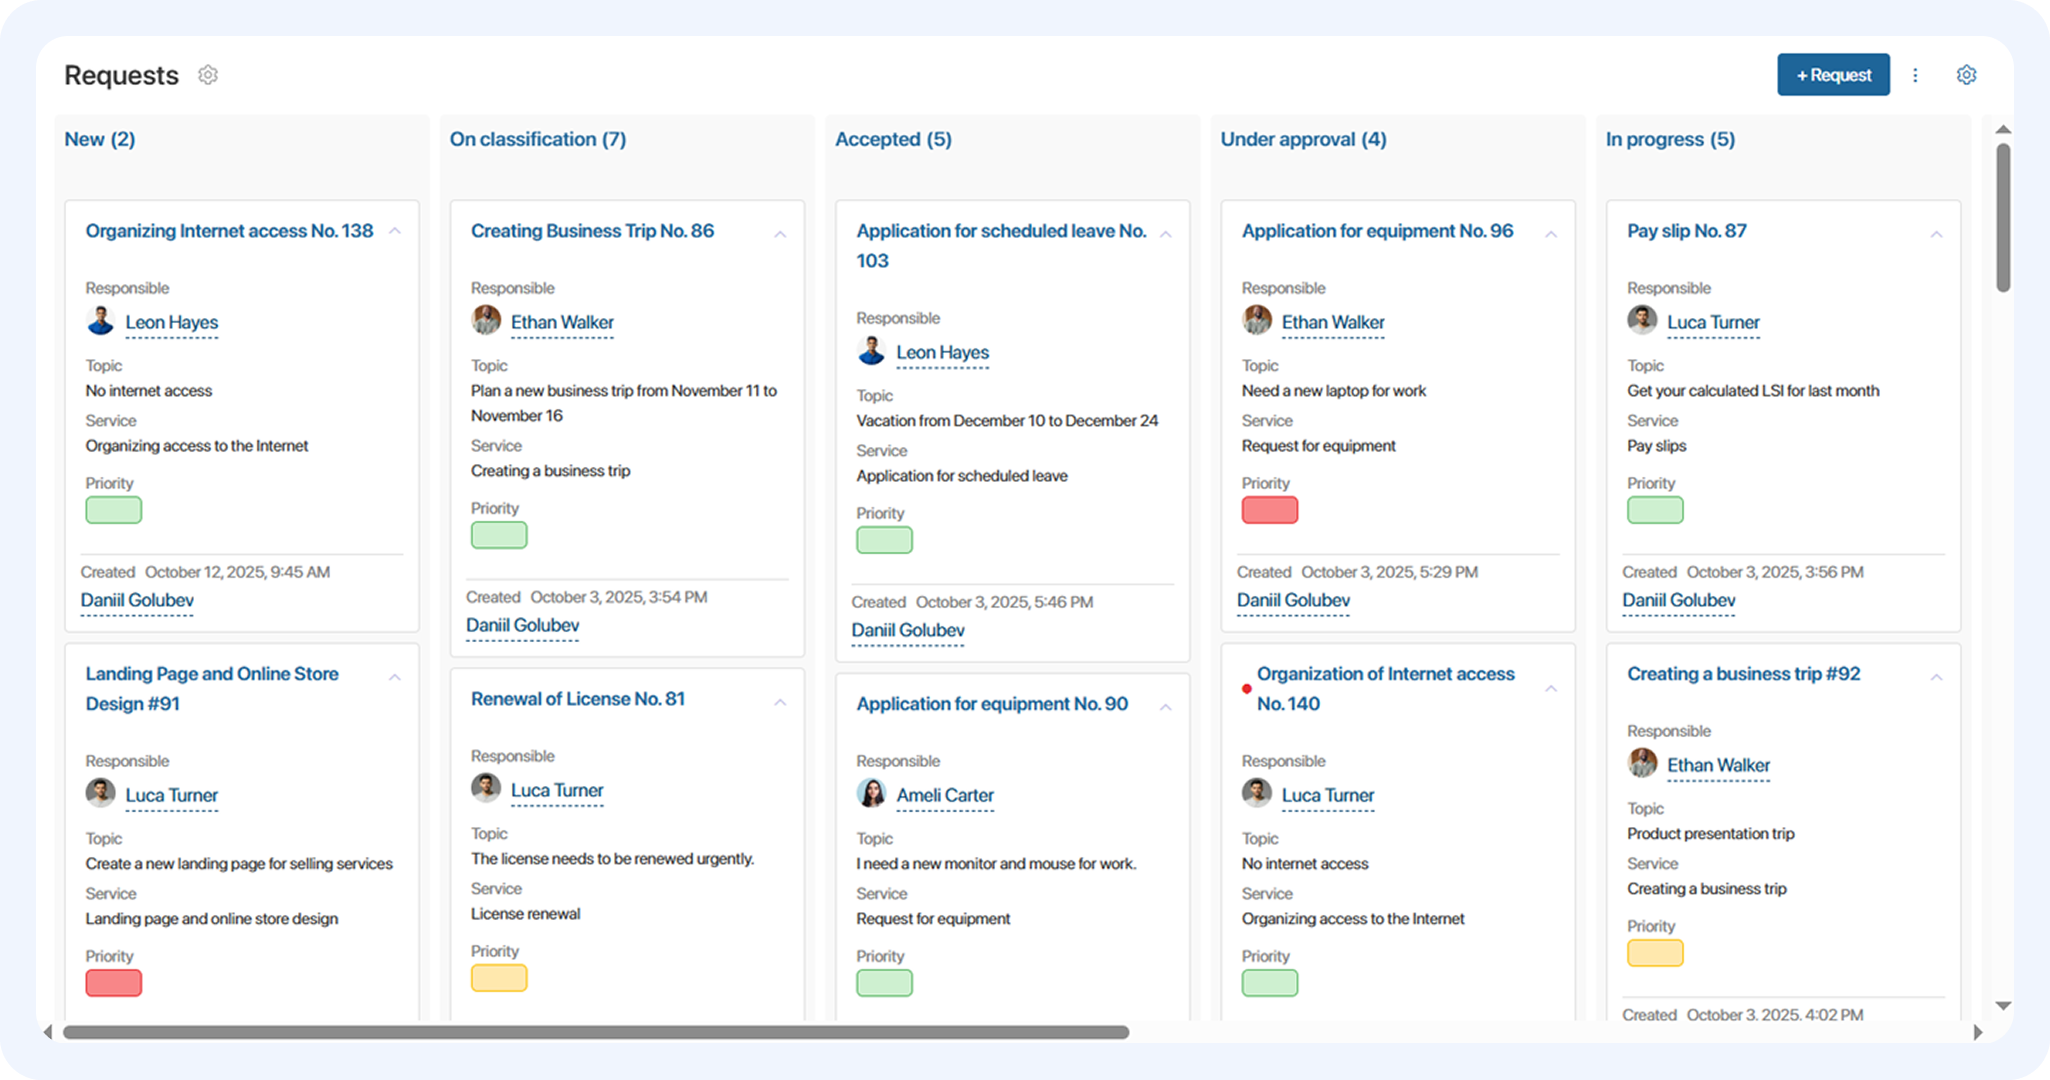Collapse the Organizing Internet access No. 138 card
Screen dimensions: 2050x1080
pyautogui.click(x=395, y=231)
